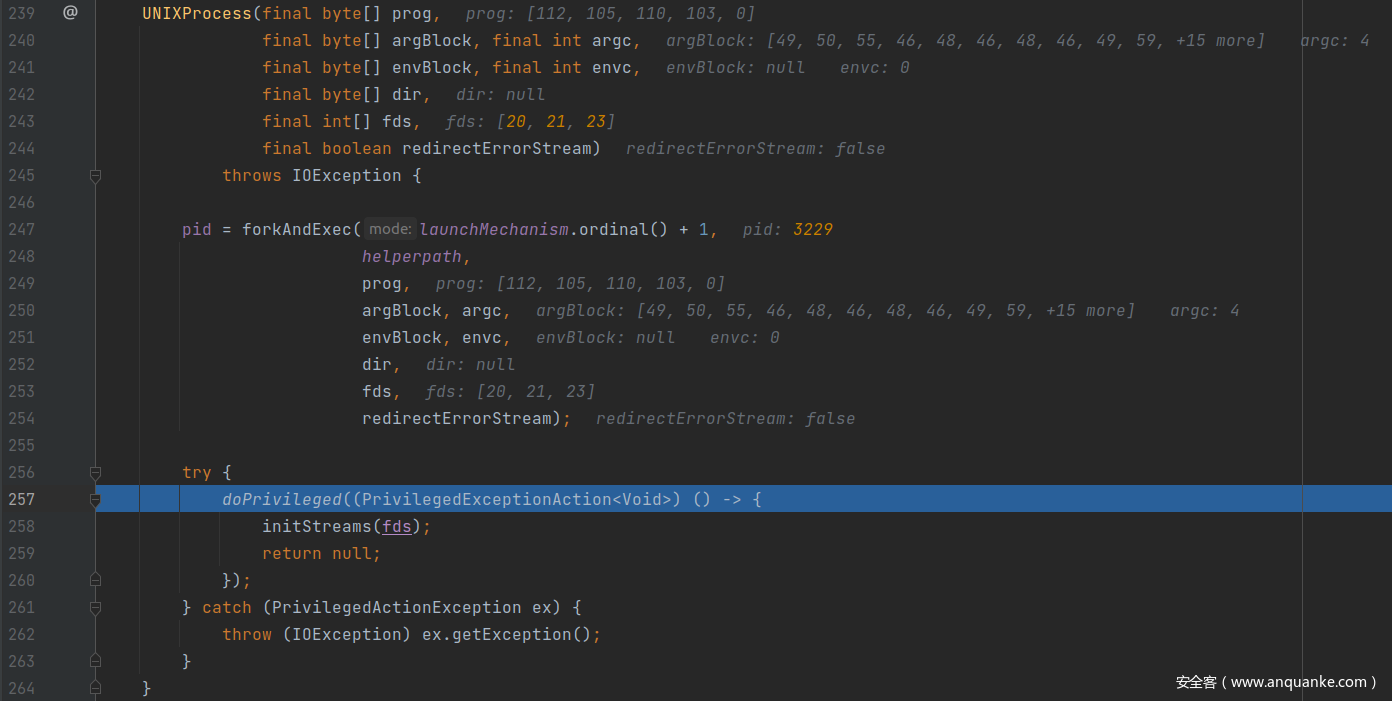Click redirectErrorStream argument on line 254
The image size is (1392, 701).
[x=457, y=418]
